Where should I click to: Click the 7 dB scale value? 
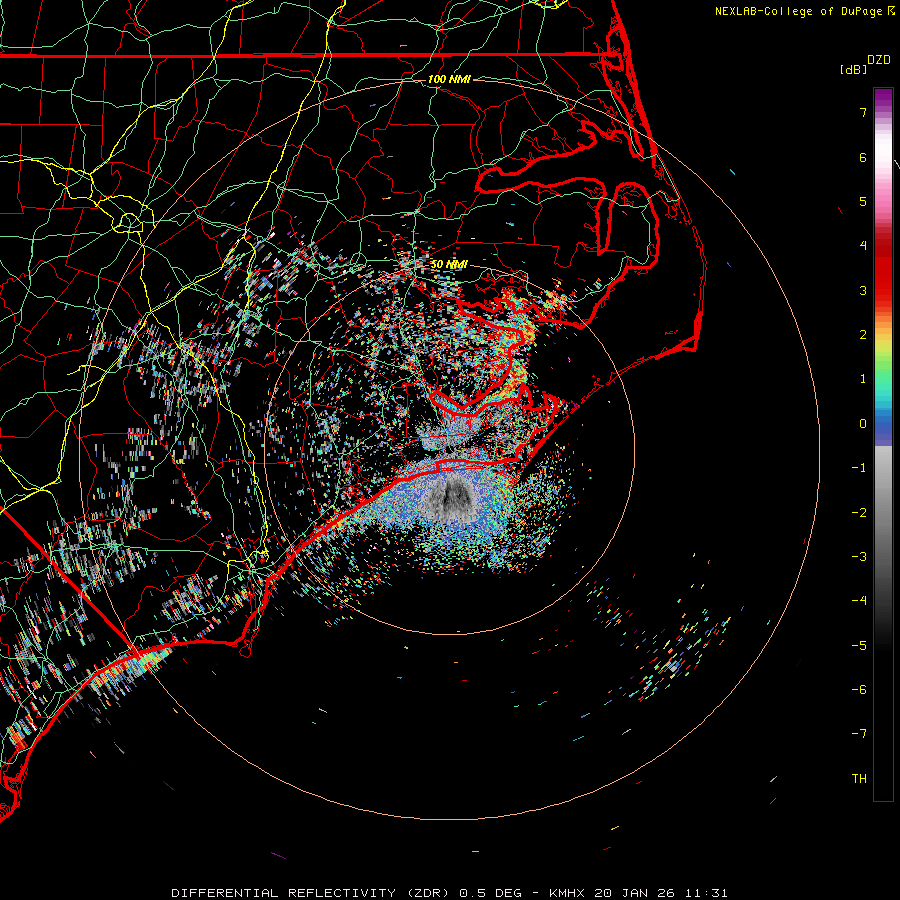[863, 112]
